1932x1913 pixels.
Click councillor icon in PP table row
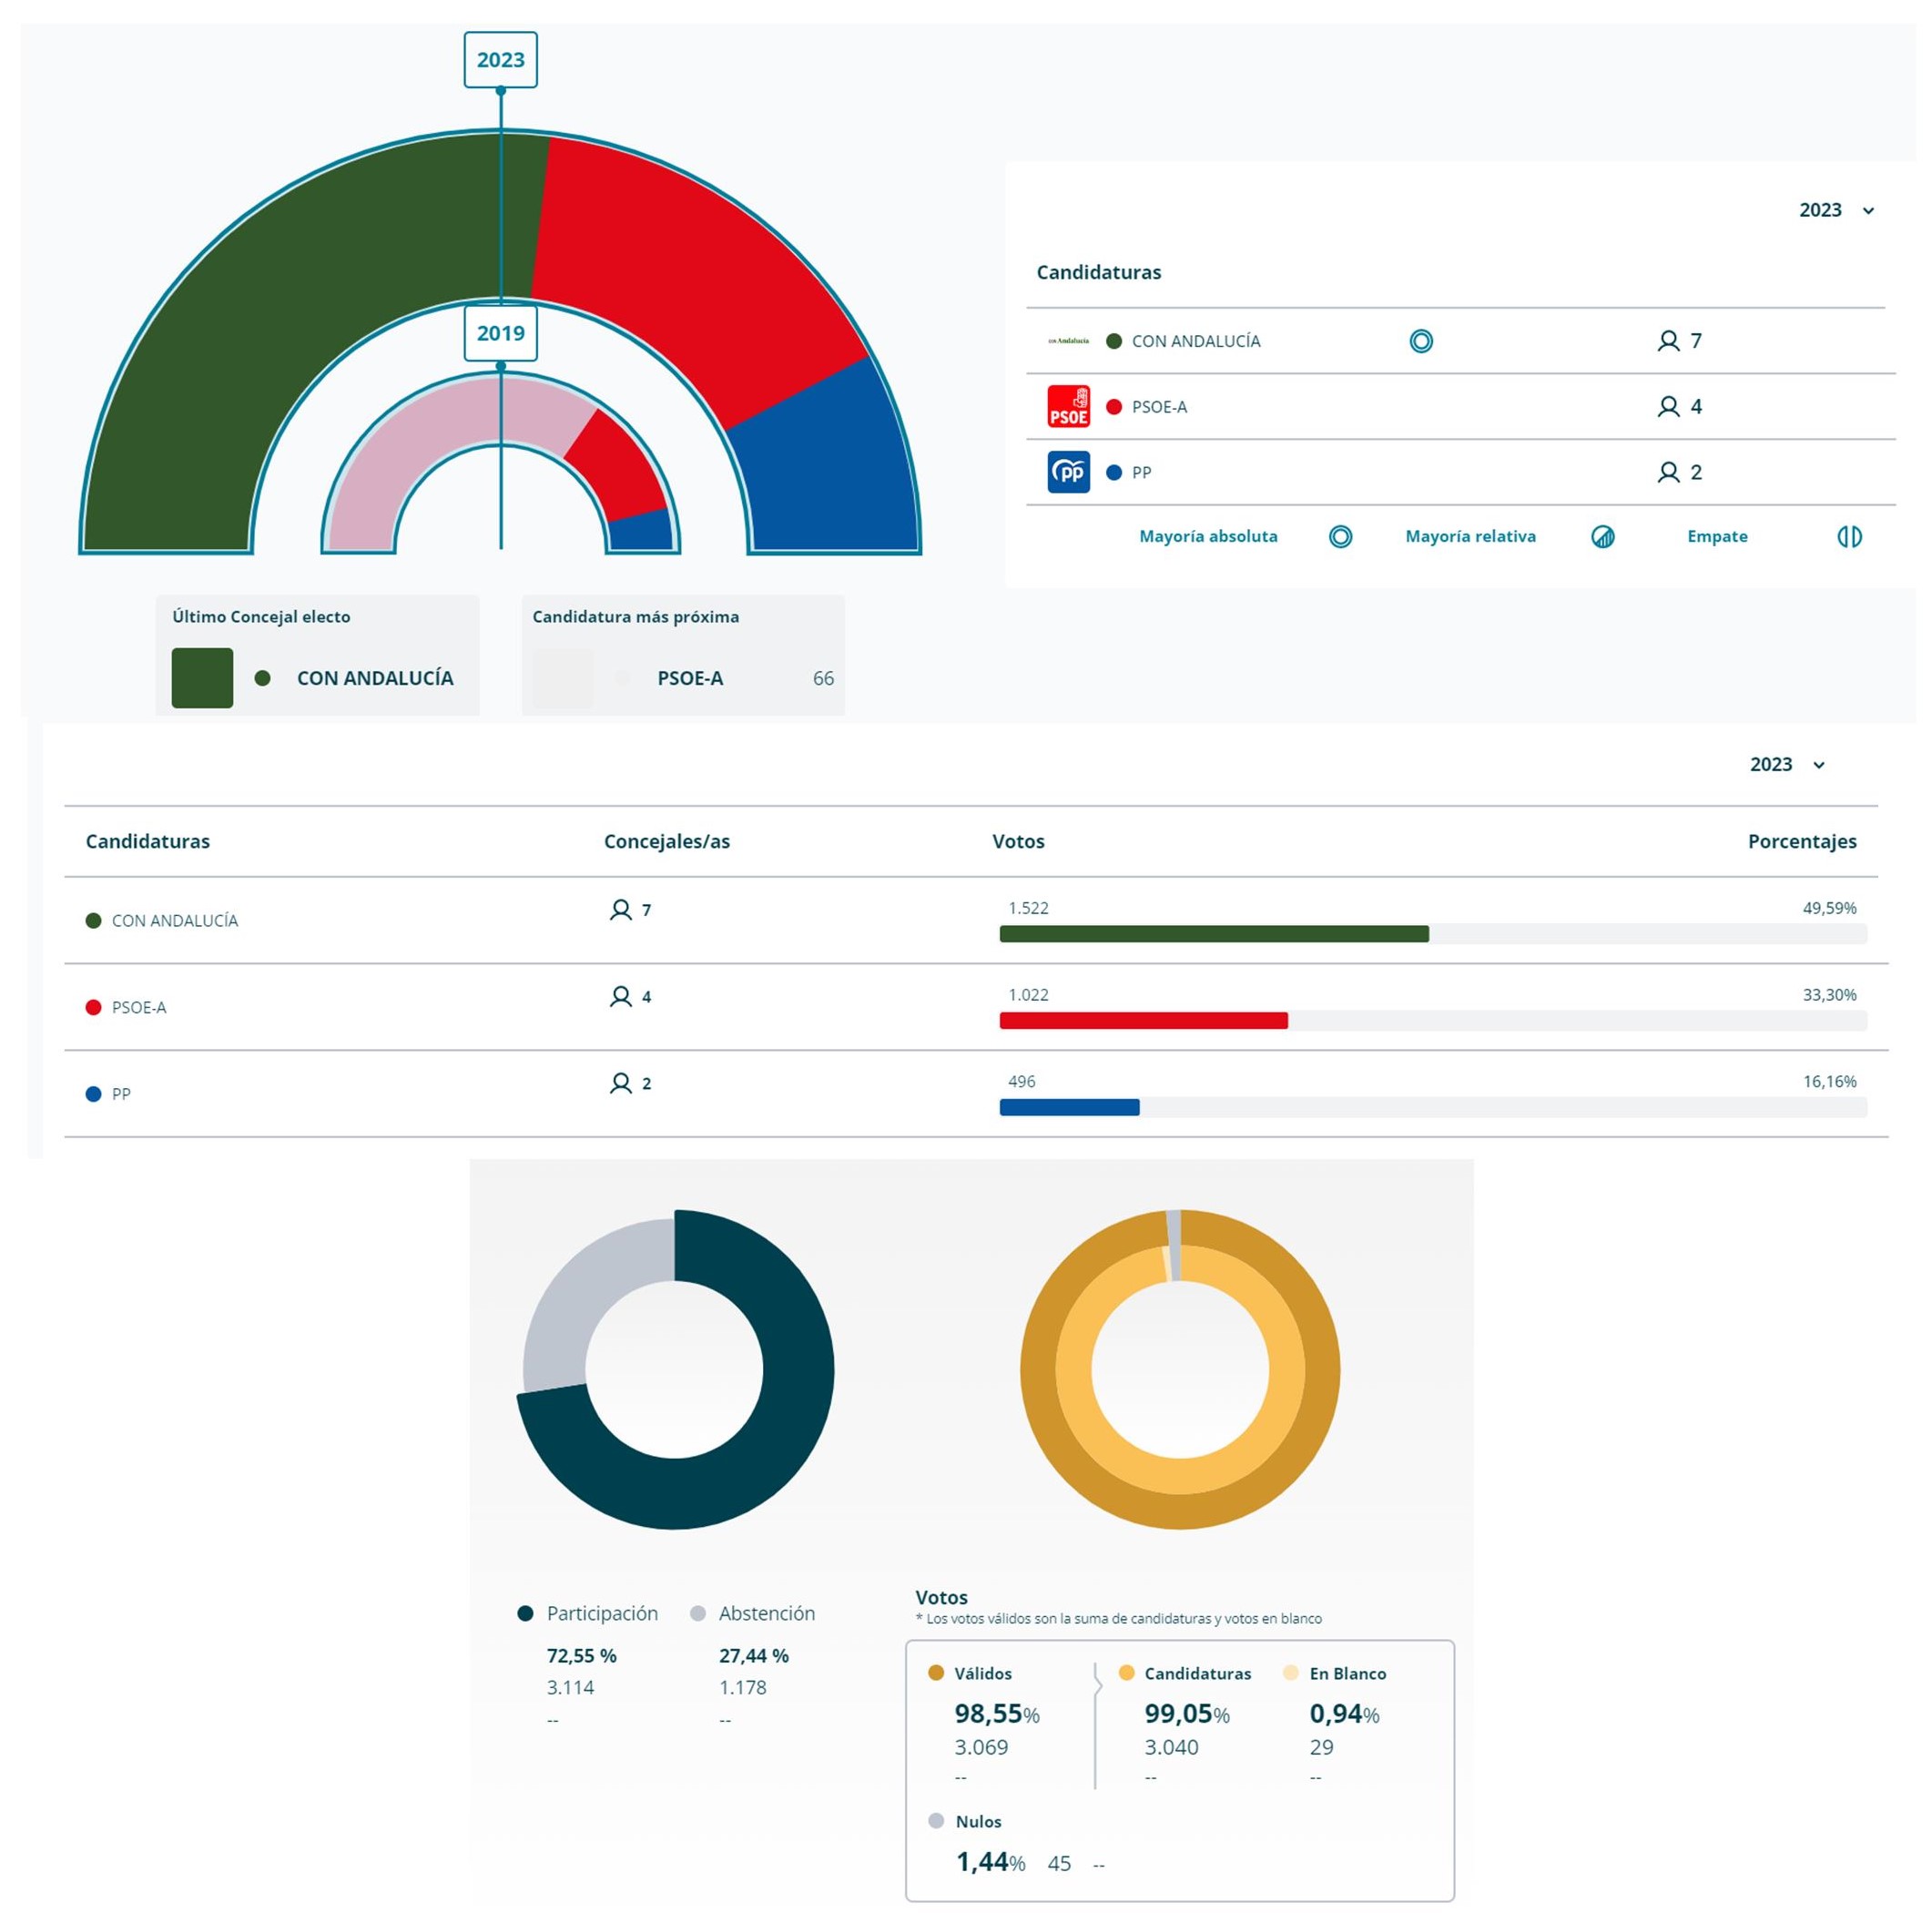(x=620, y=1083)
